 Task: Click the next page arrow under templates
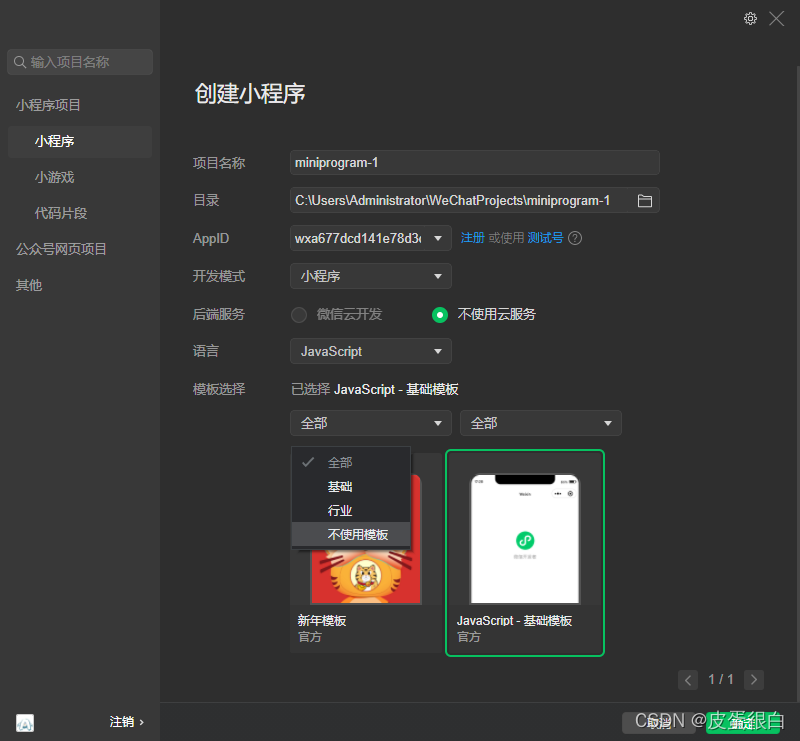753,679
